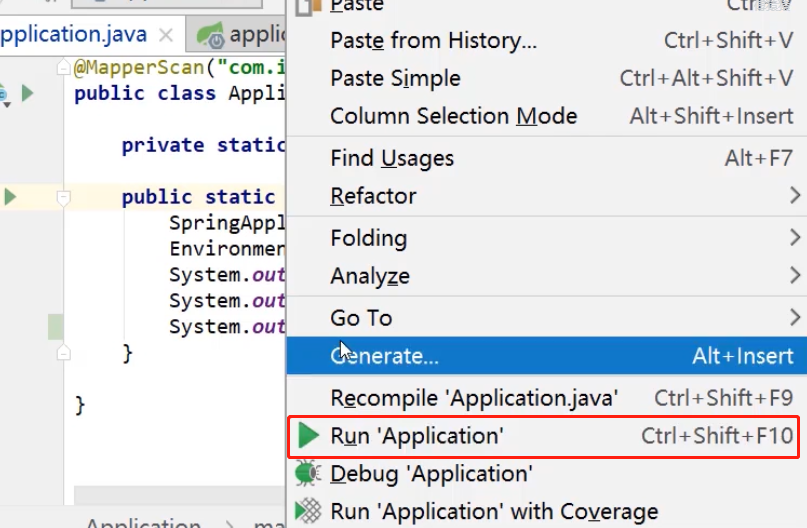Image resolution: width=807 pixels, height=528 pixels.
Task: Click the green play icon for Run 'Application'
Action: tap(308, 436)
